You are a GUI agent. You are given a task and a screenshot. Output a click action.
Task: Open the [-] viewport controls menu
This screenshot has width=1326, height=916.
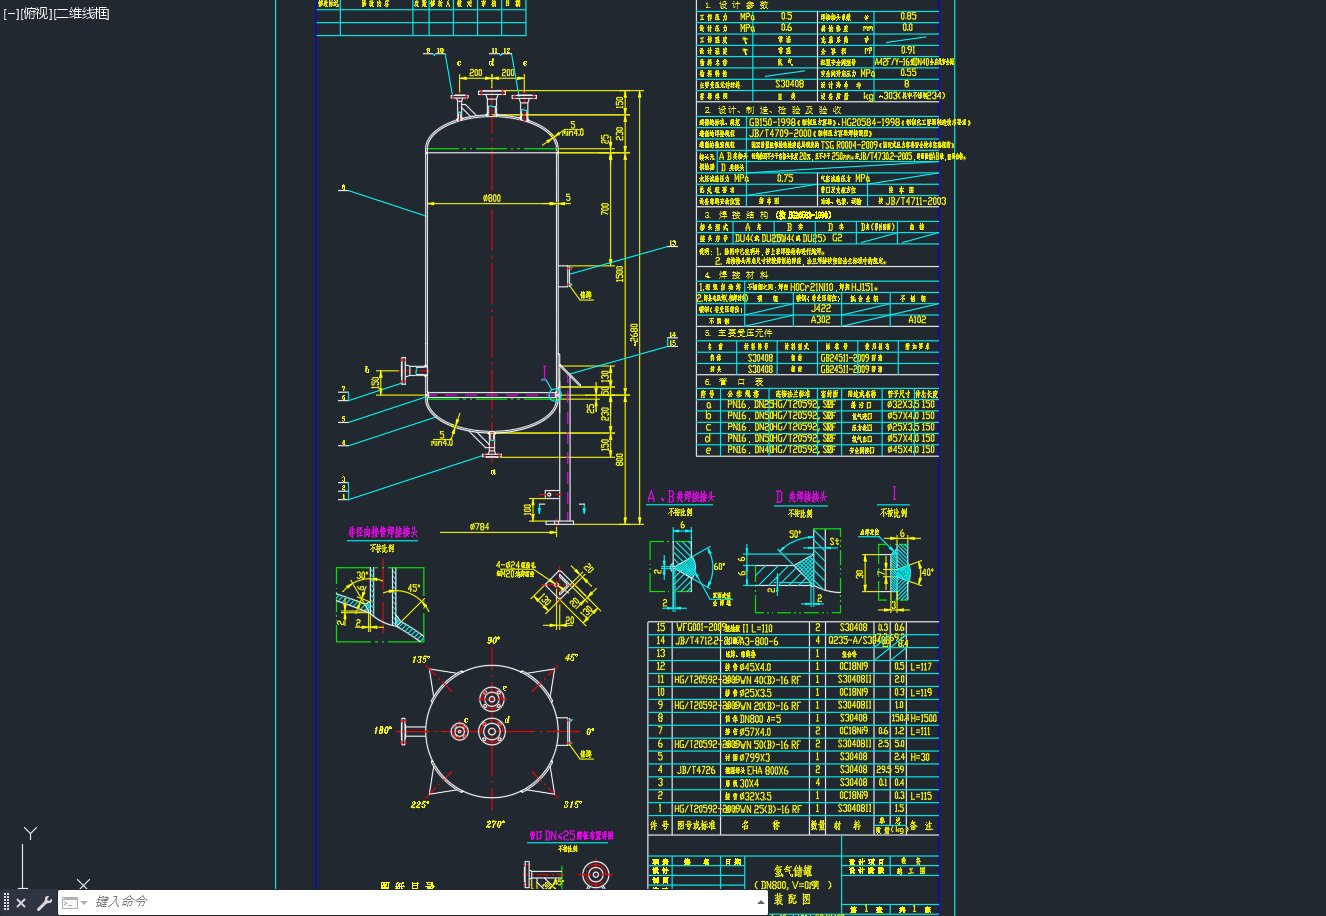tap(11, 13)
